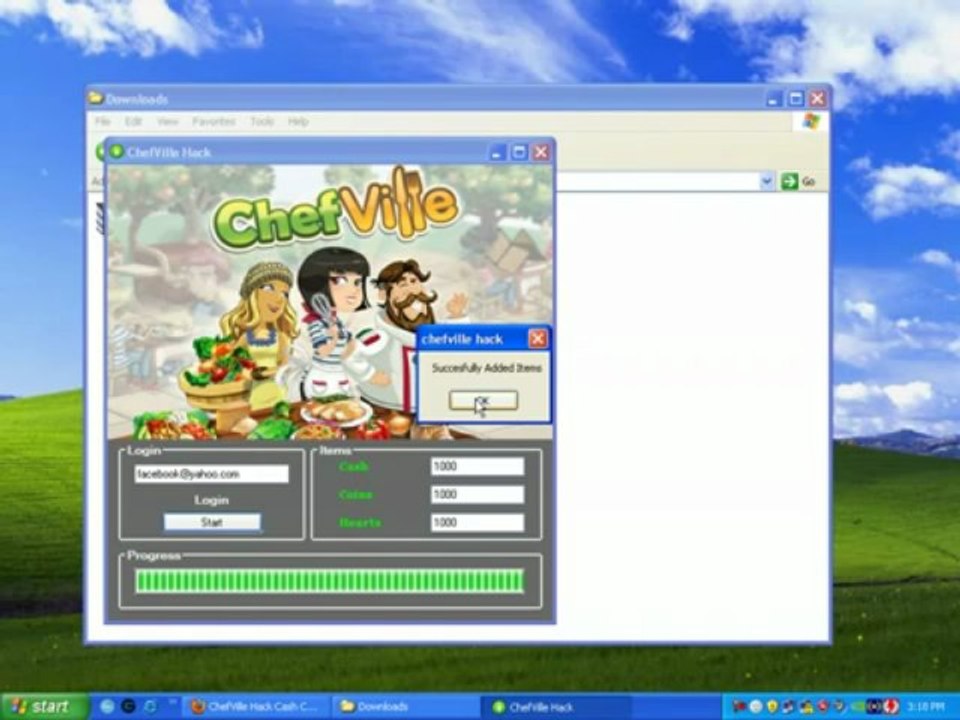Expand the address bar dropdown in Downloads
The image size is (960, 720).
tap(767, 181)
